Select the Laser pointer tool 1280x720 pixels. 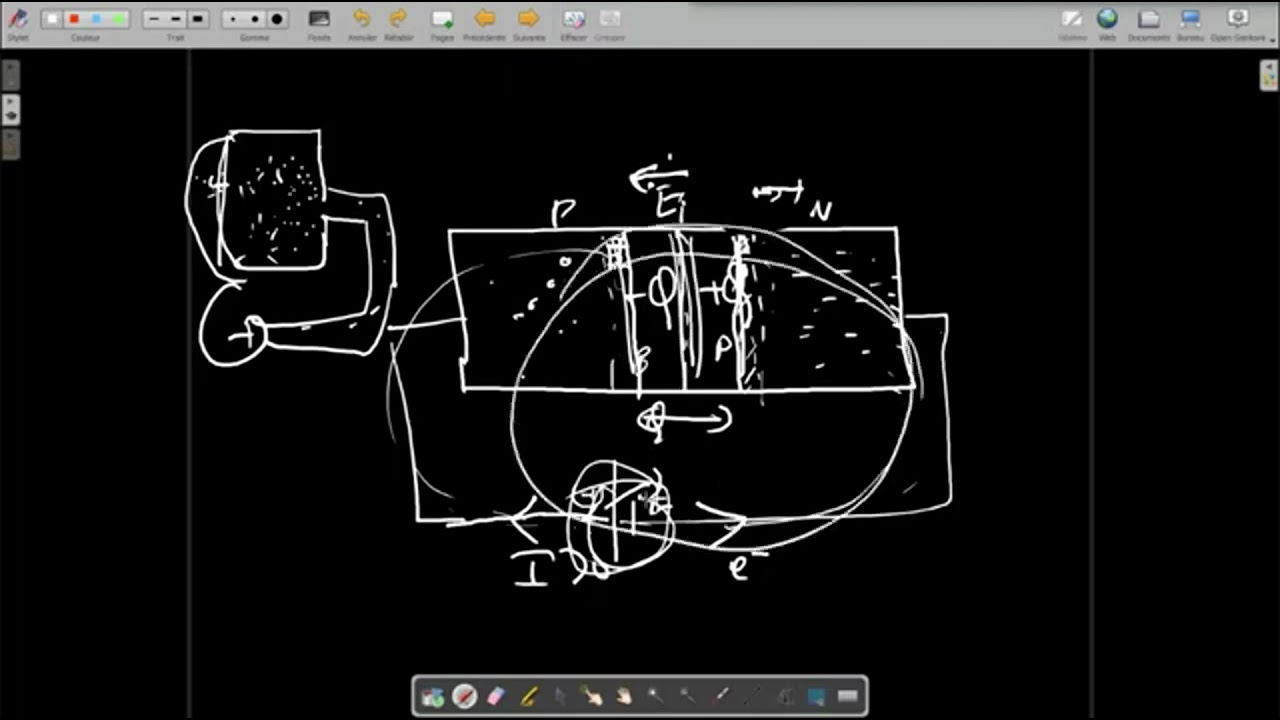click(720, 697)
